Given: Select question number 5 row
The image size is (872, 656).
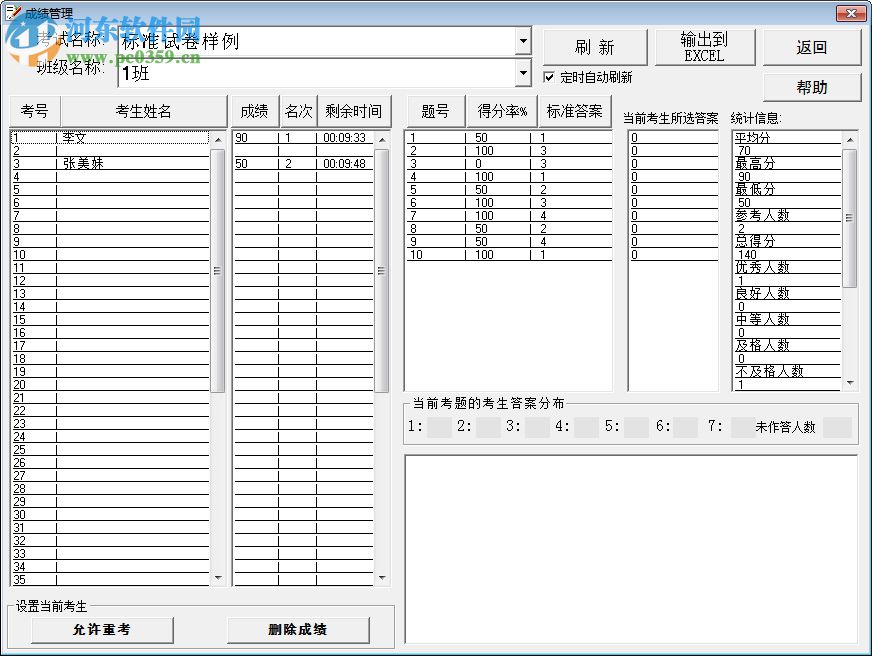Looking at the screenshot, I should 508,190.
